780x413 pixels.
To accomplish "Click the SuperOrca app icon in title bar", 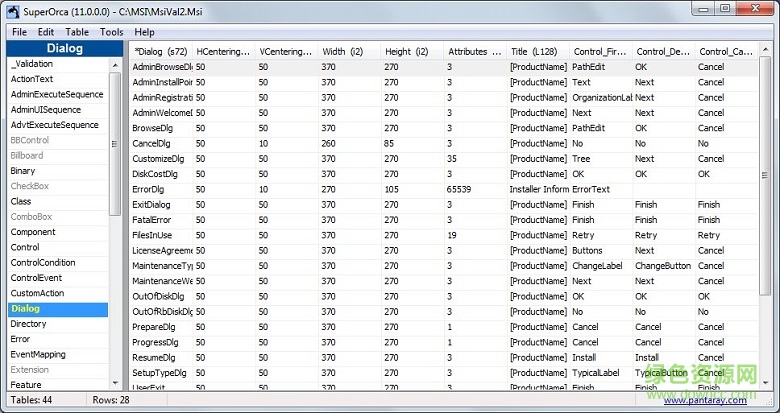I will (x=12, y=11).
